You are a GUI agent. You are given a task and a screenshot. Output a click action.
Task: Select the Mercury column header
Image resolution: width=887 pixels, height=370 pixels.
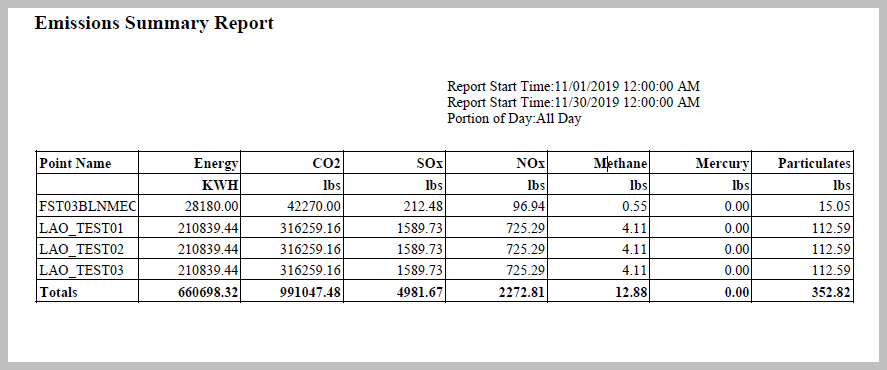tap(722, 164)
